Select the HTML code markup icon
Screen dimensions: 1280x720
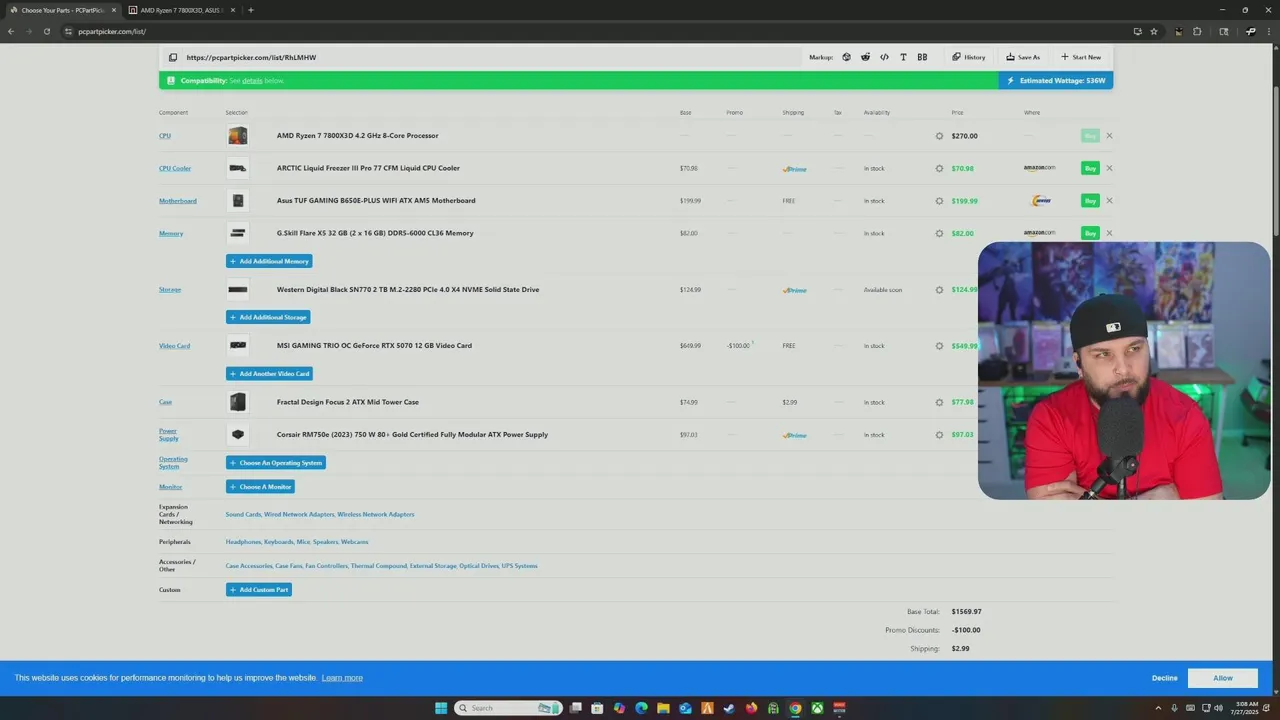pos(884,57)
